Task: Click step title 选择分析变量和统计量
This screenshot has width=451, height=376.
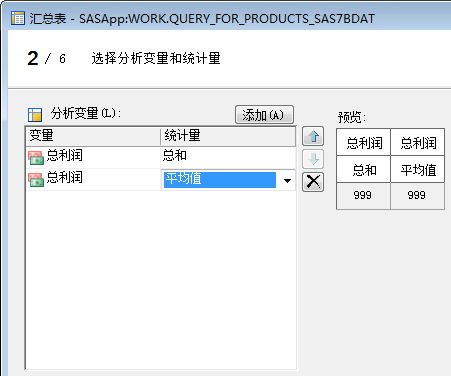Action: pos(156,59)
